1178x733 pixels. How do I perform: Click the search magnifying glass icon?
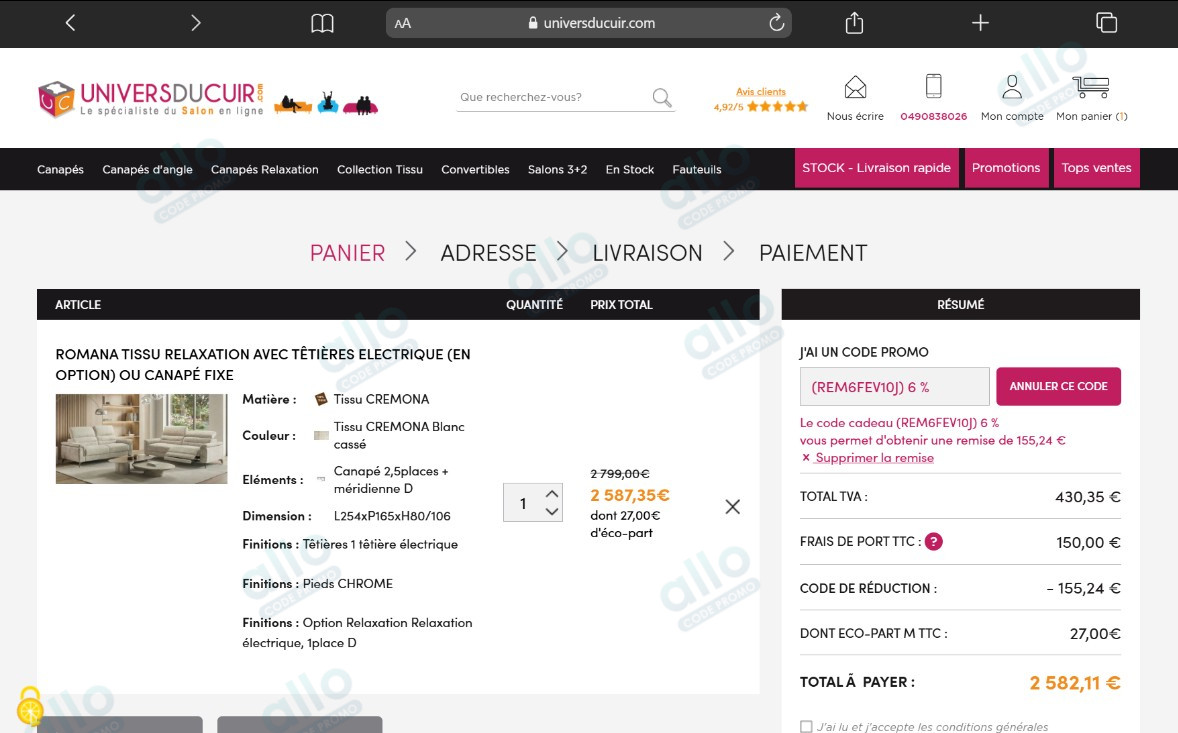click(x=661, y=98)
